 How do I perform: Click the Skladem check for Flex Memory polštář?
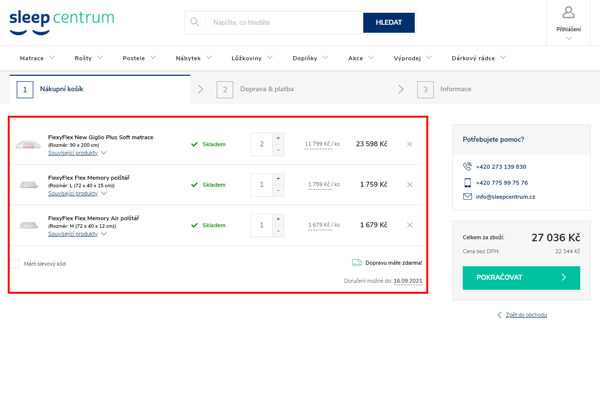(x=194, y=185)
